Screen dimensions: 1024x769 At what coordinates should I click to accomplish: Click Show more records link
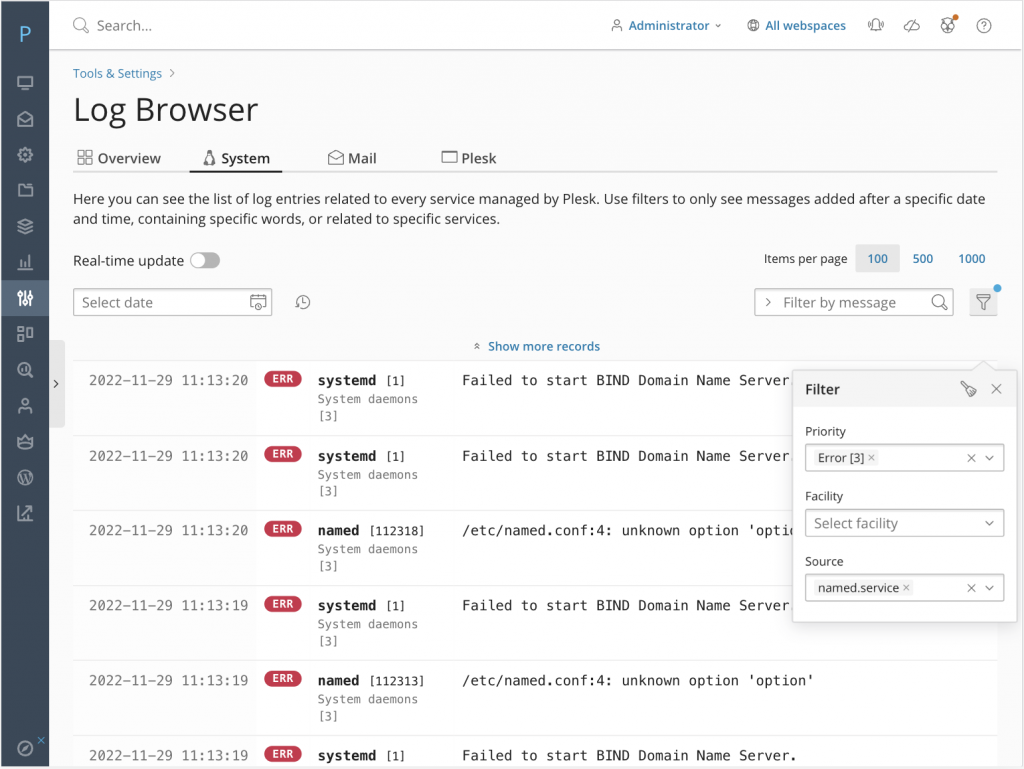[536, 346]
